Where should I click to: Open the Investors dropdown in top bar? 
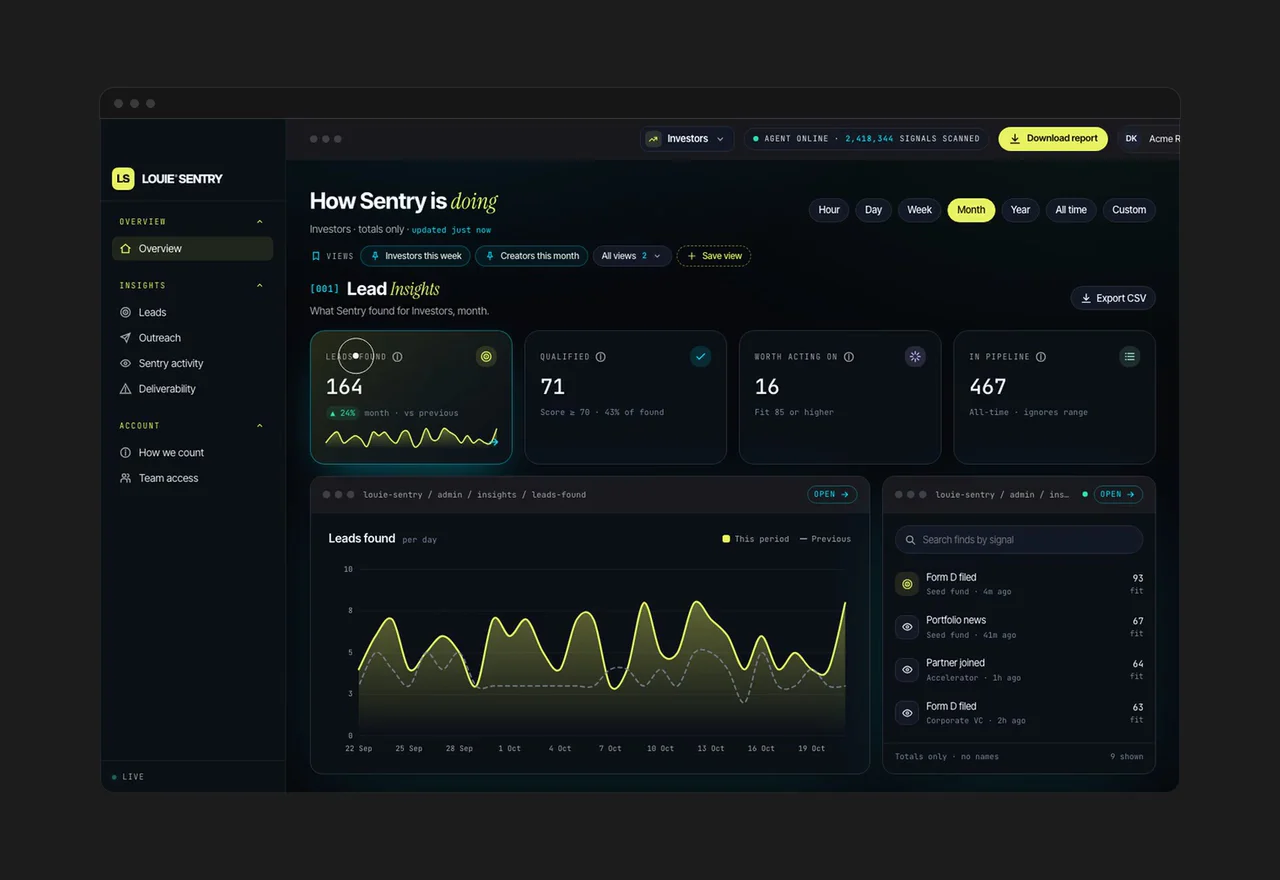click(x=687, y=139)
